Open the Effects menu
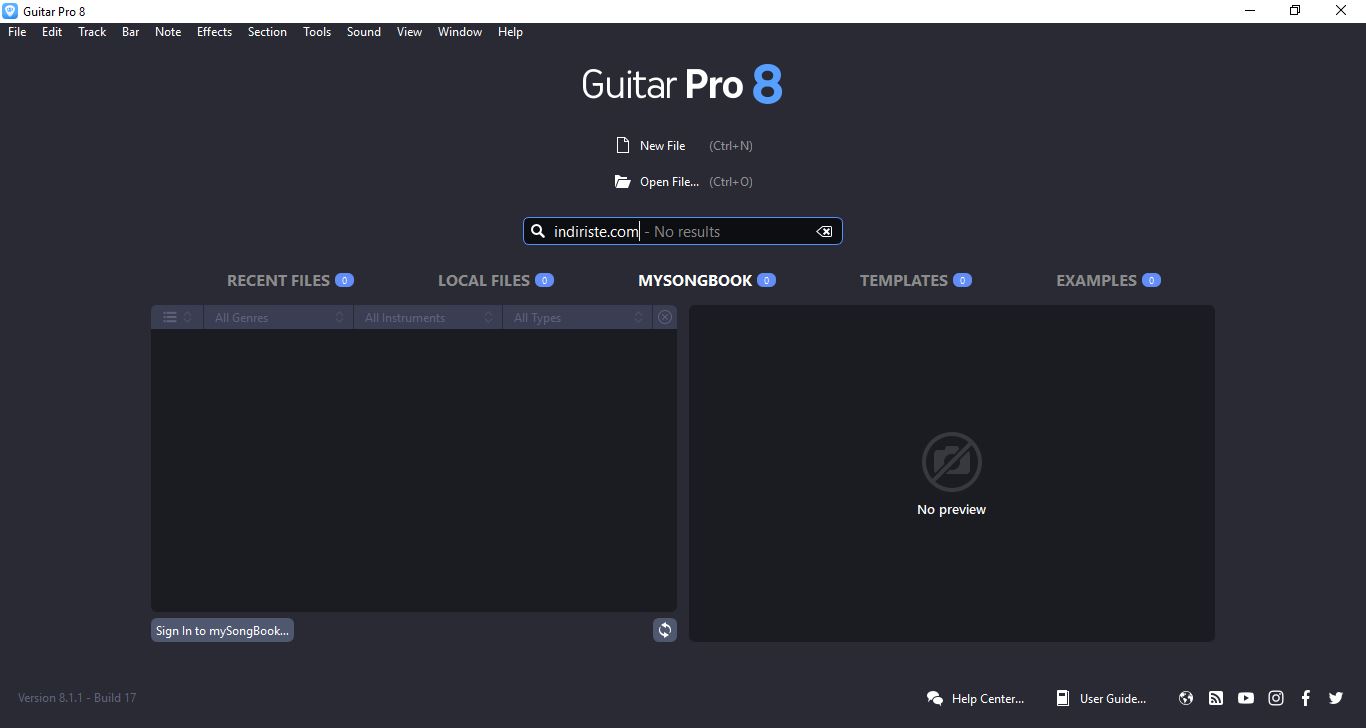1366x728 pixels. [214, 32]
